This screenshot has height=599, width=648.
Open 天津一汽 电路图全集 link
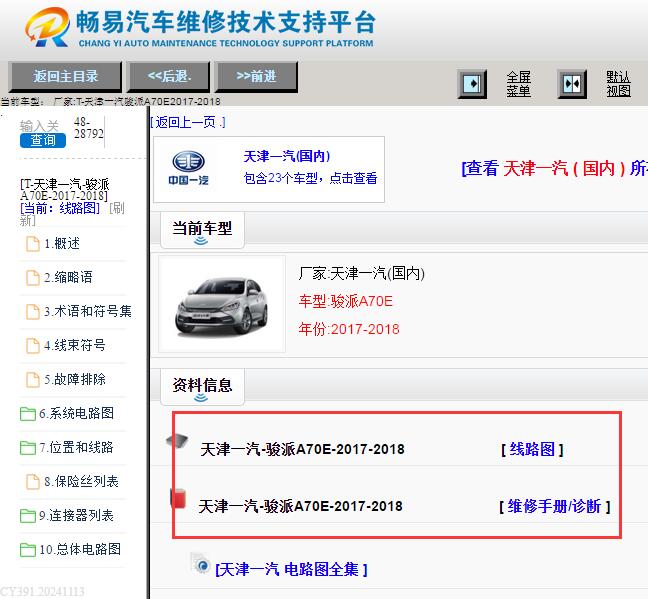point(291,570)
